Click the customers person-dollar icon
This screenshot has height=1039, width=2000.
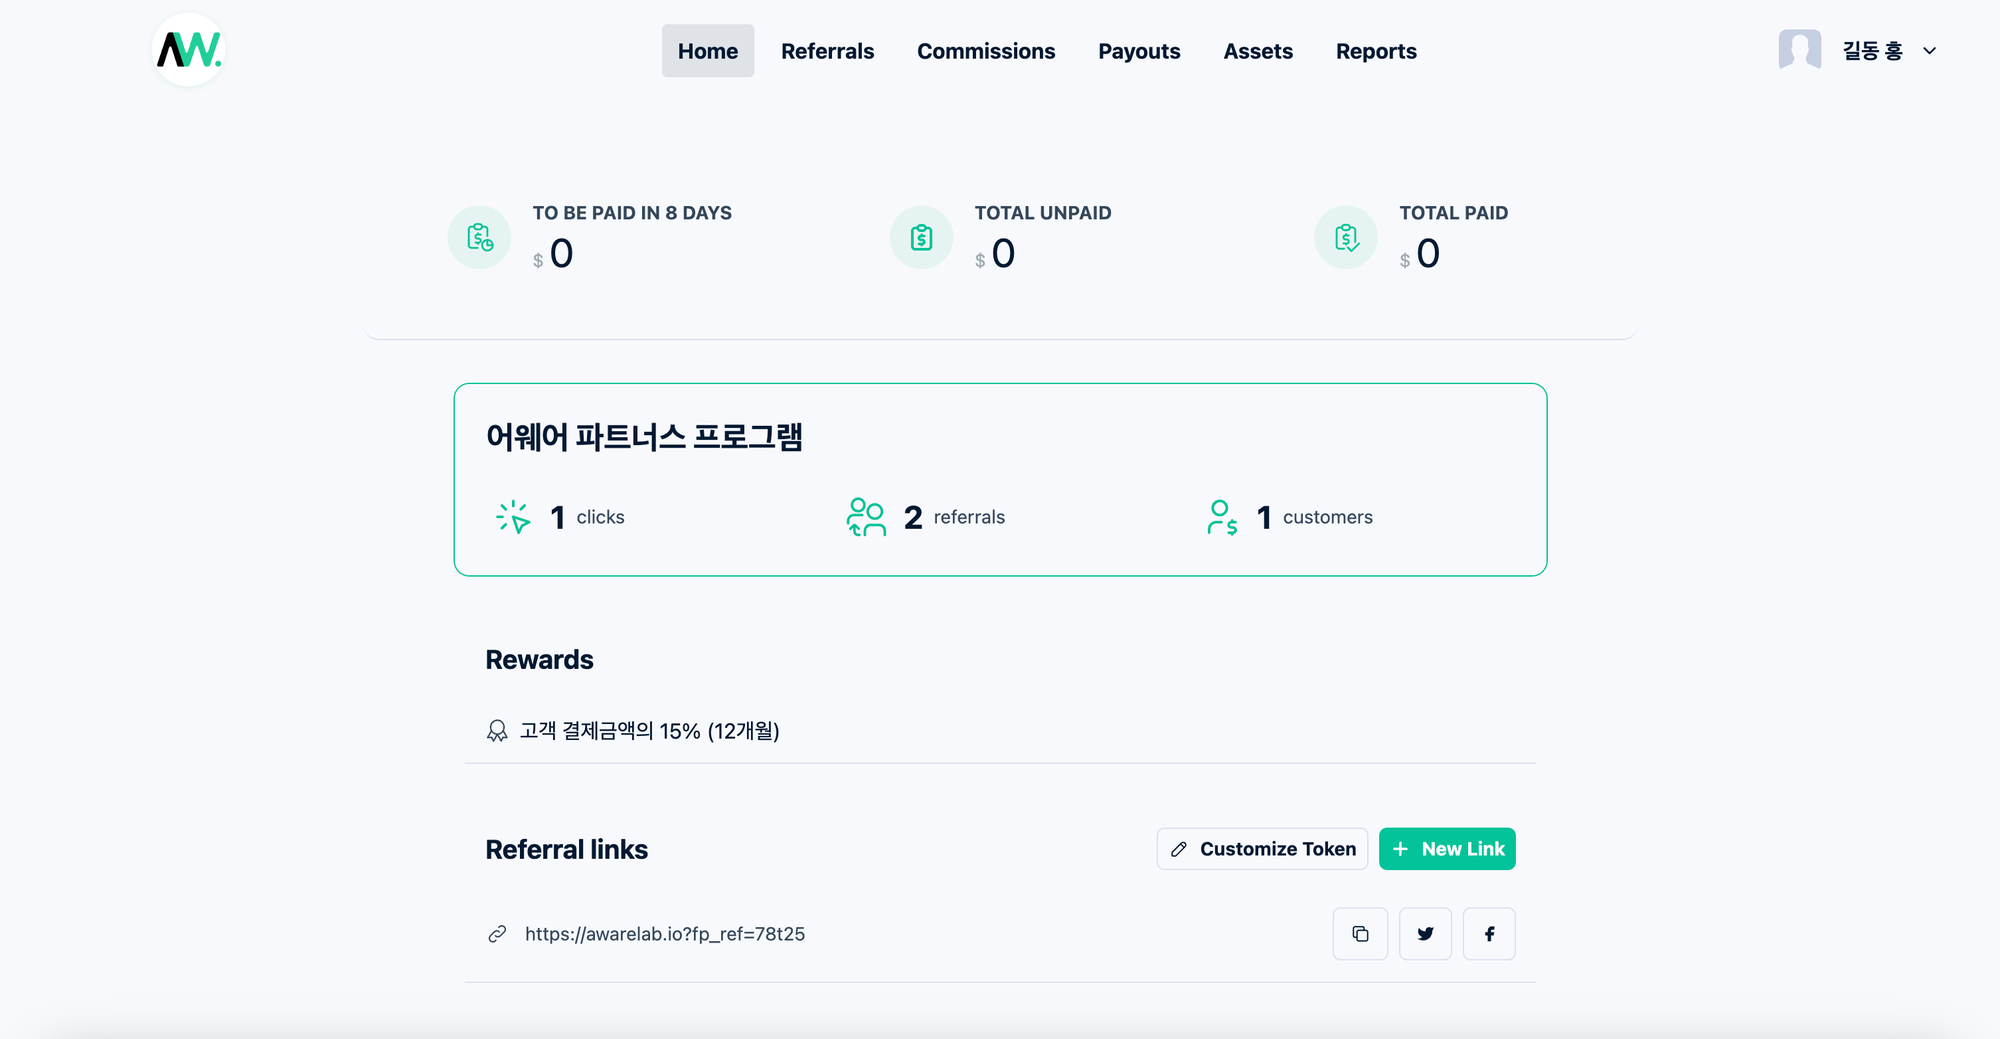click(x=1222, y=517)
